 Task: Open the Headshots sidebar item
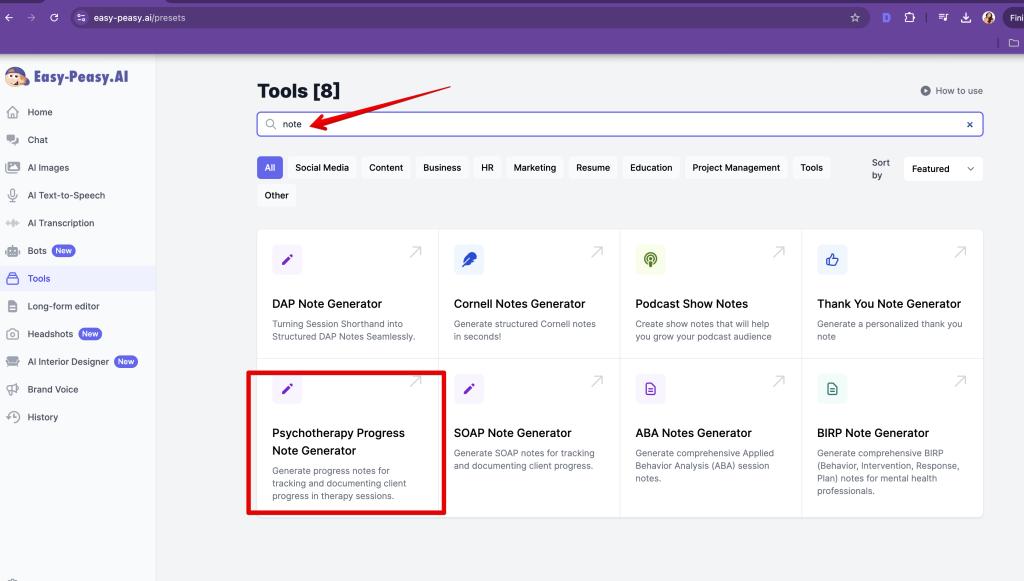pos(50,334)
